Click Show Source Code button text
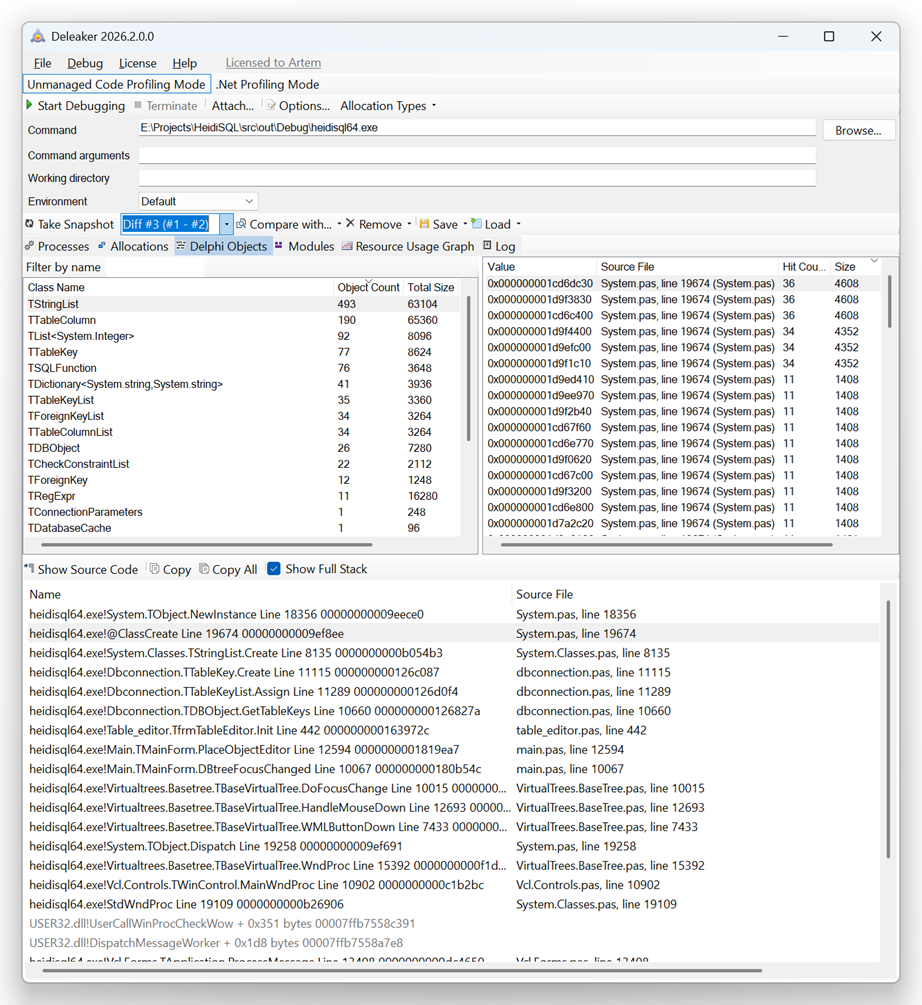Screen dimensions: 922x1005 pos(88,569)
